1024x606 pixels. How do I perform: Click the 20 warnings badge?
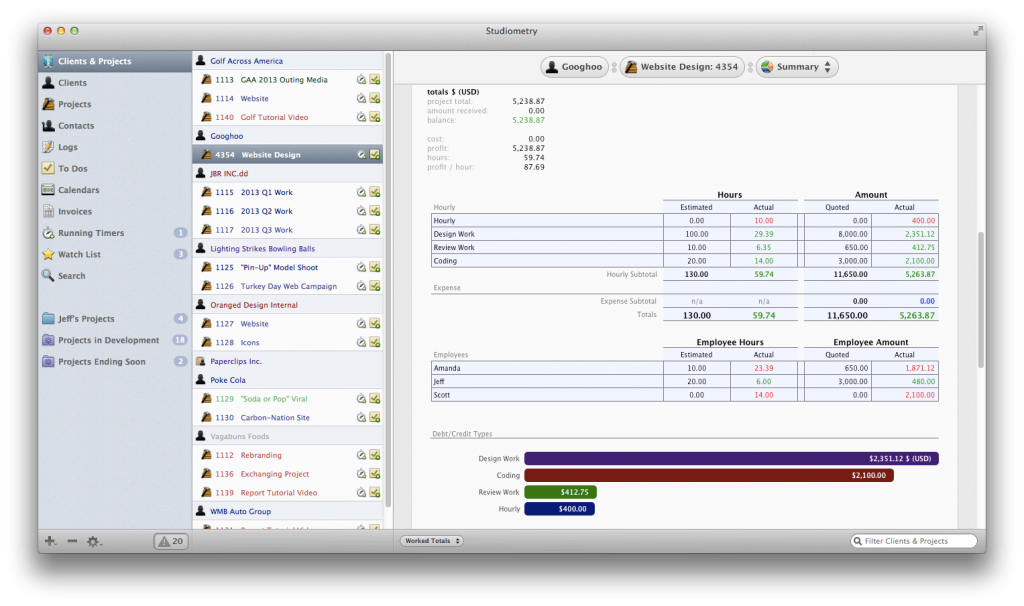tap(170, 540)
